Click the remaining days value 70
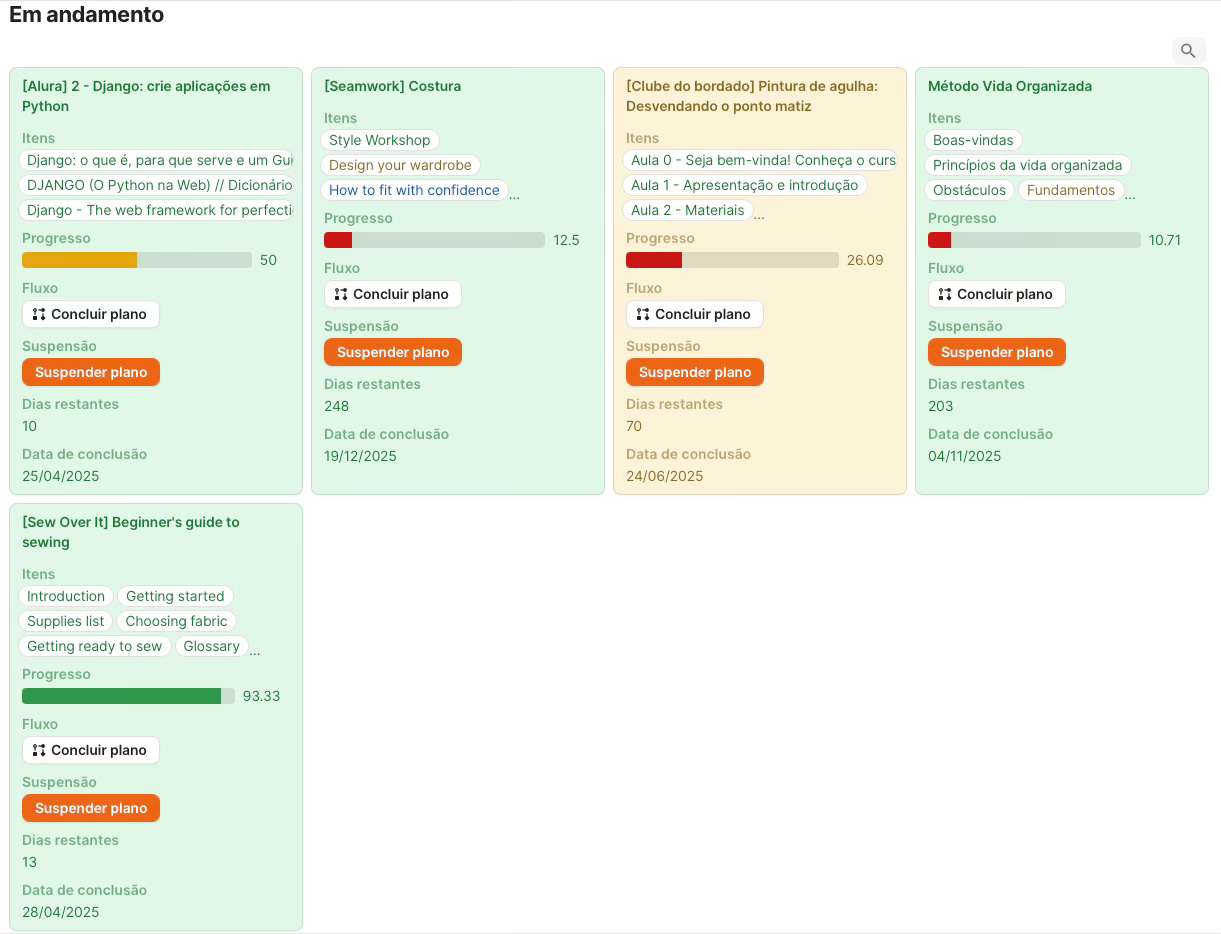The width and height of the screenshot is (1221, 934). point(634,426)
